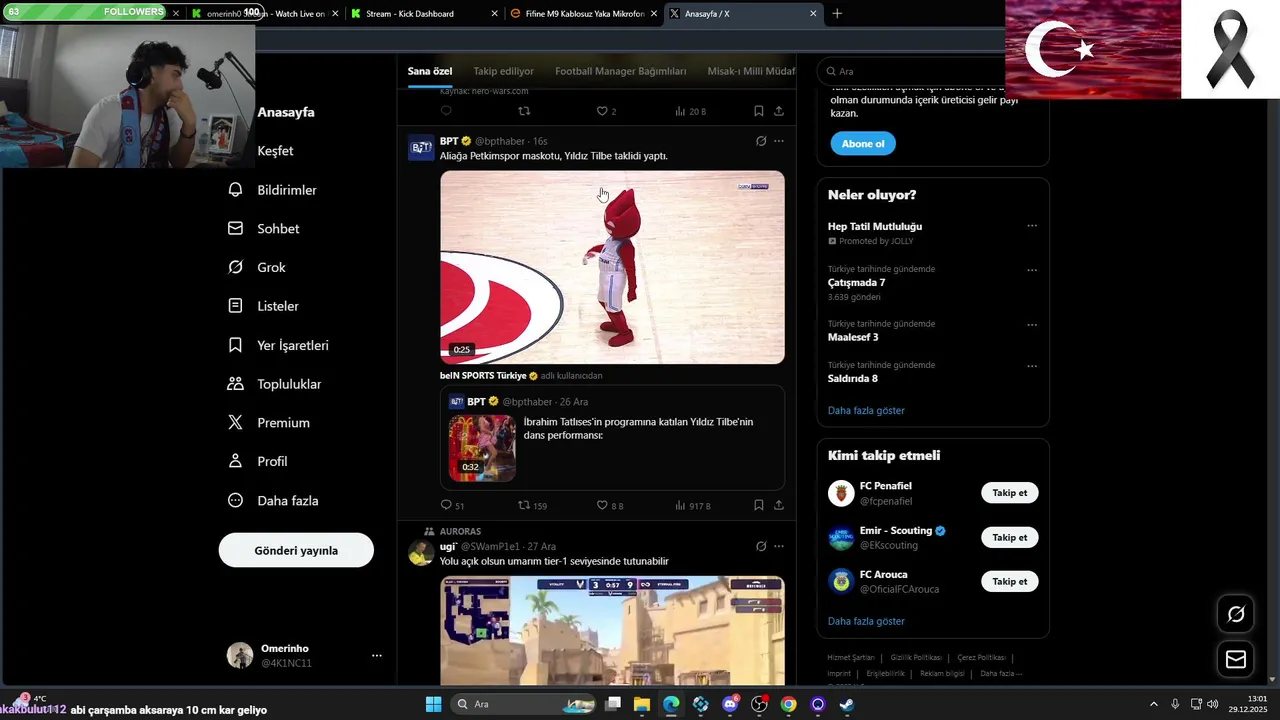Screen dimensions: 1280x720
Task: Open floating messages envelope button
Action: click(x=1236, y=659)
